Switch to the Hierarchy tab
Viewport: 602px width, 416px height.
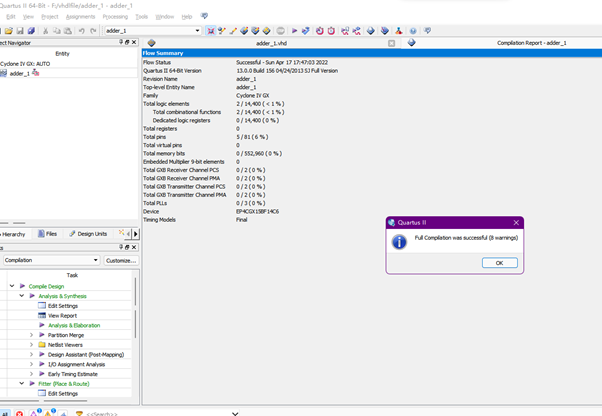[13, 234]
